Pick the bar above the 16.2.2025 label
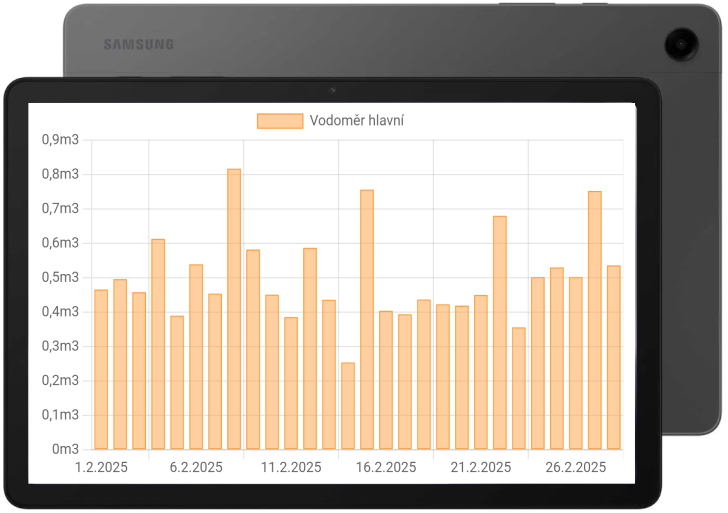This screenshot has width=728, height=513. 386,380
